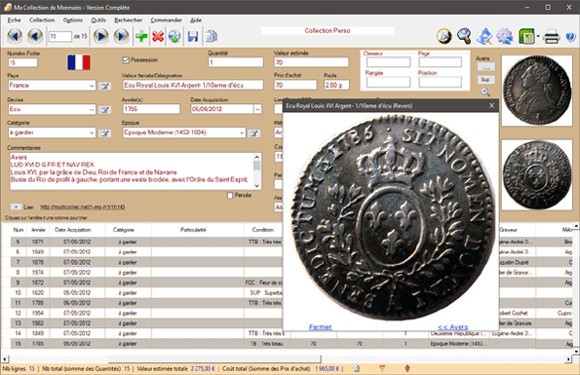Sort table by Catégorie column header
580x375 pixels.
(x=124, y=230)
